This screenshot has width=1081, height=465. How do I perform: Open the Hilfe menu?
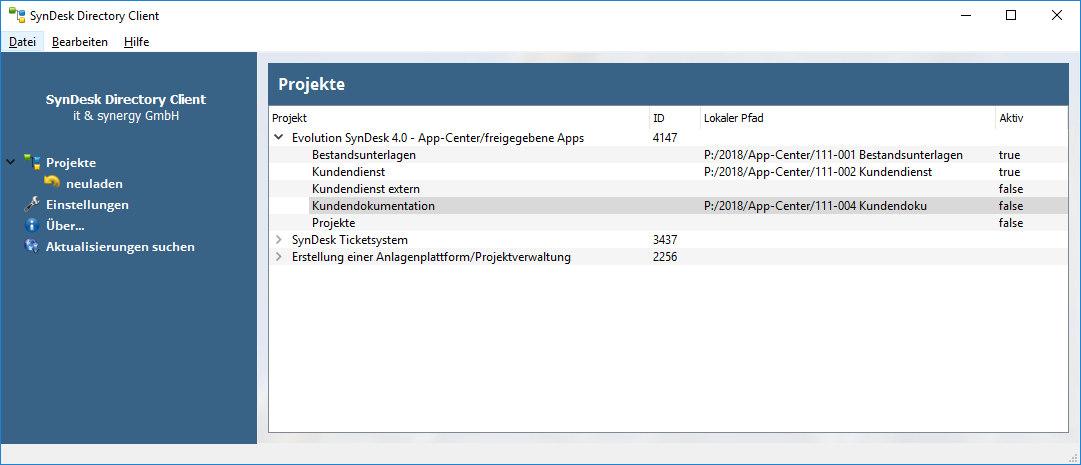(x=137, y=41)
